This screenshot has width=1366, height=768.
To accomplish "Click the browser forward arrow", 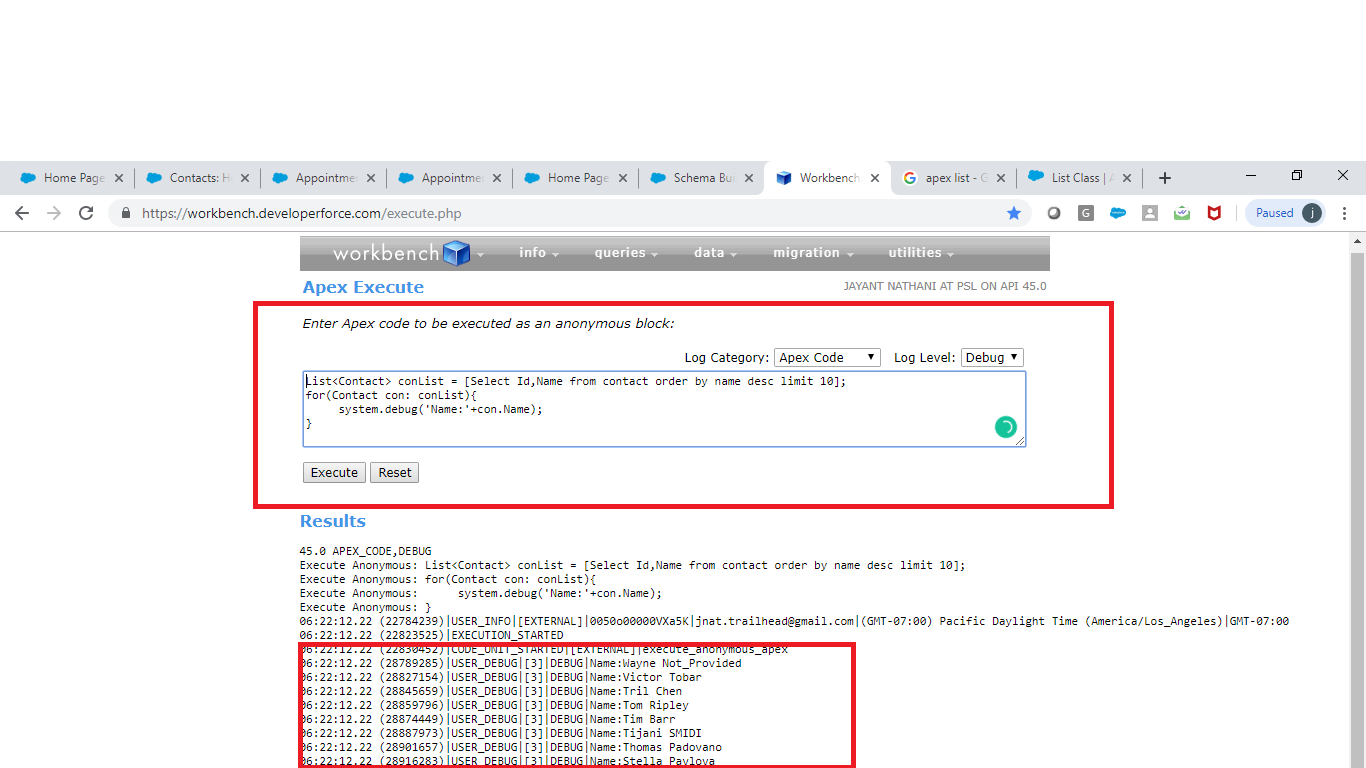I will pyautogui.click(x=54, y=213).
